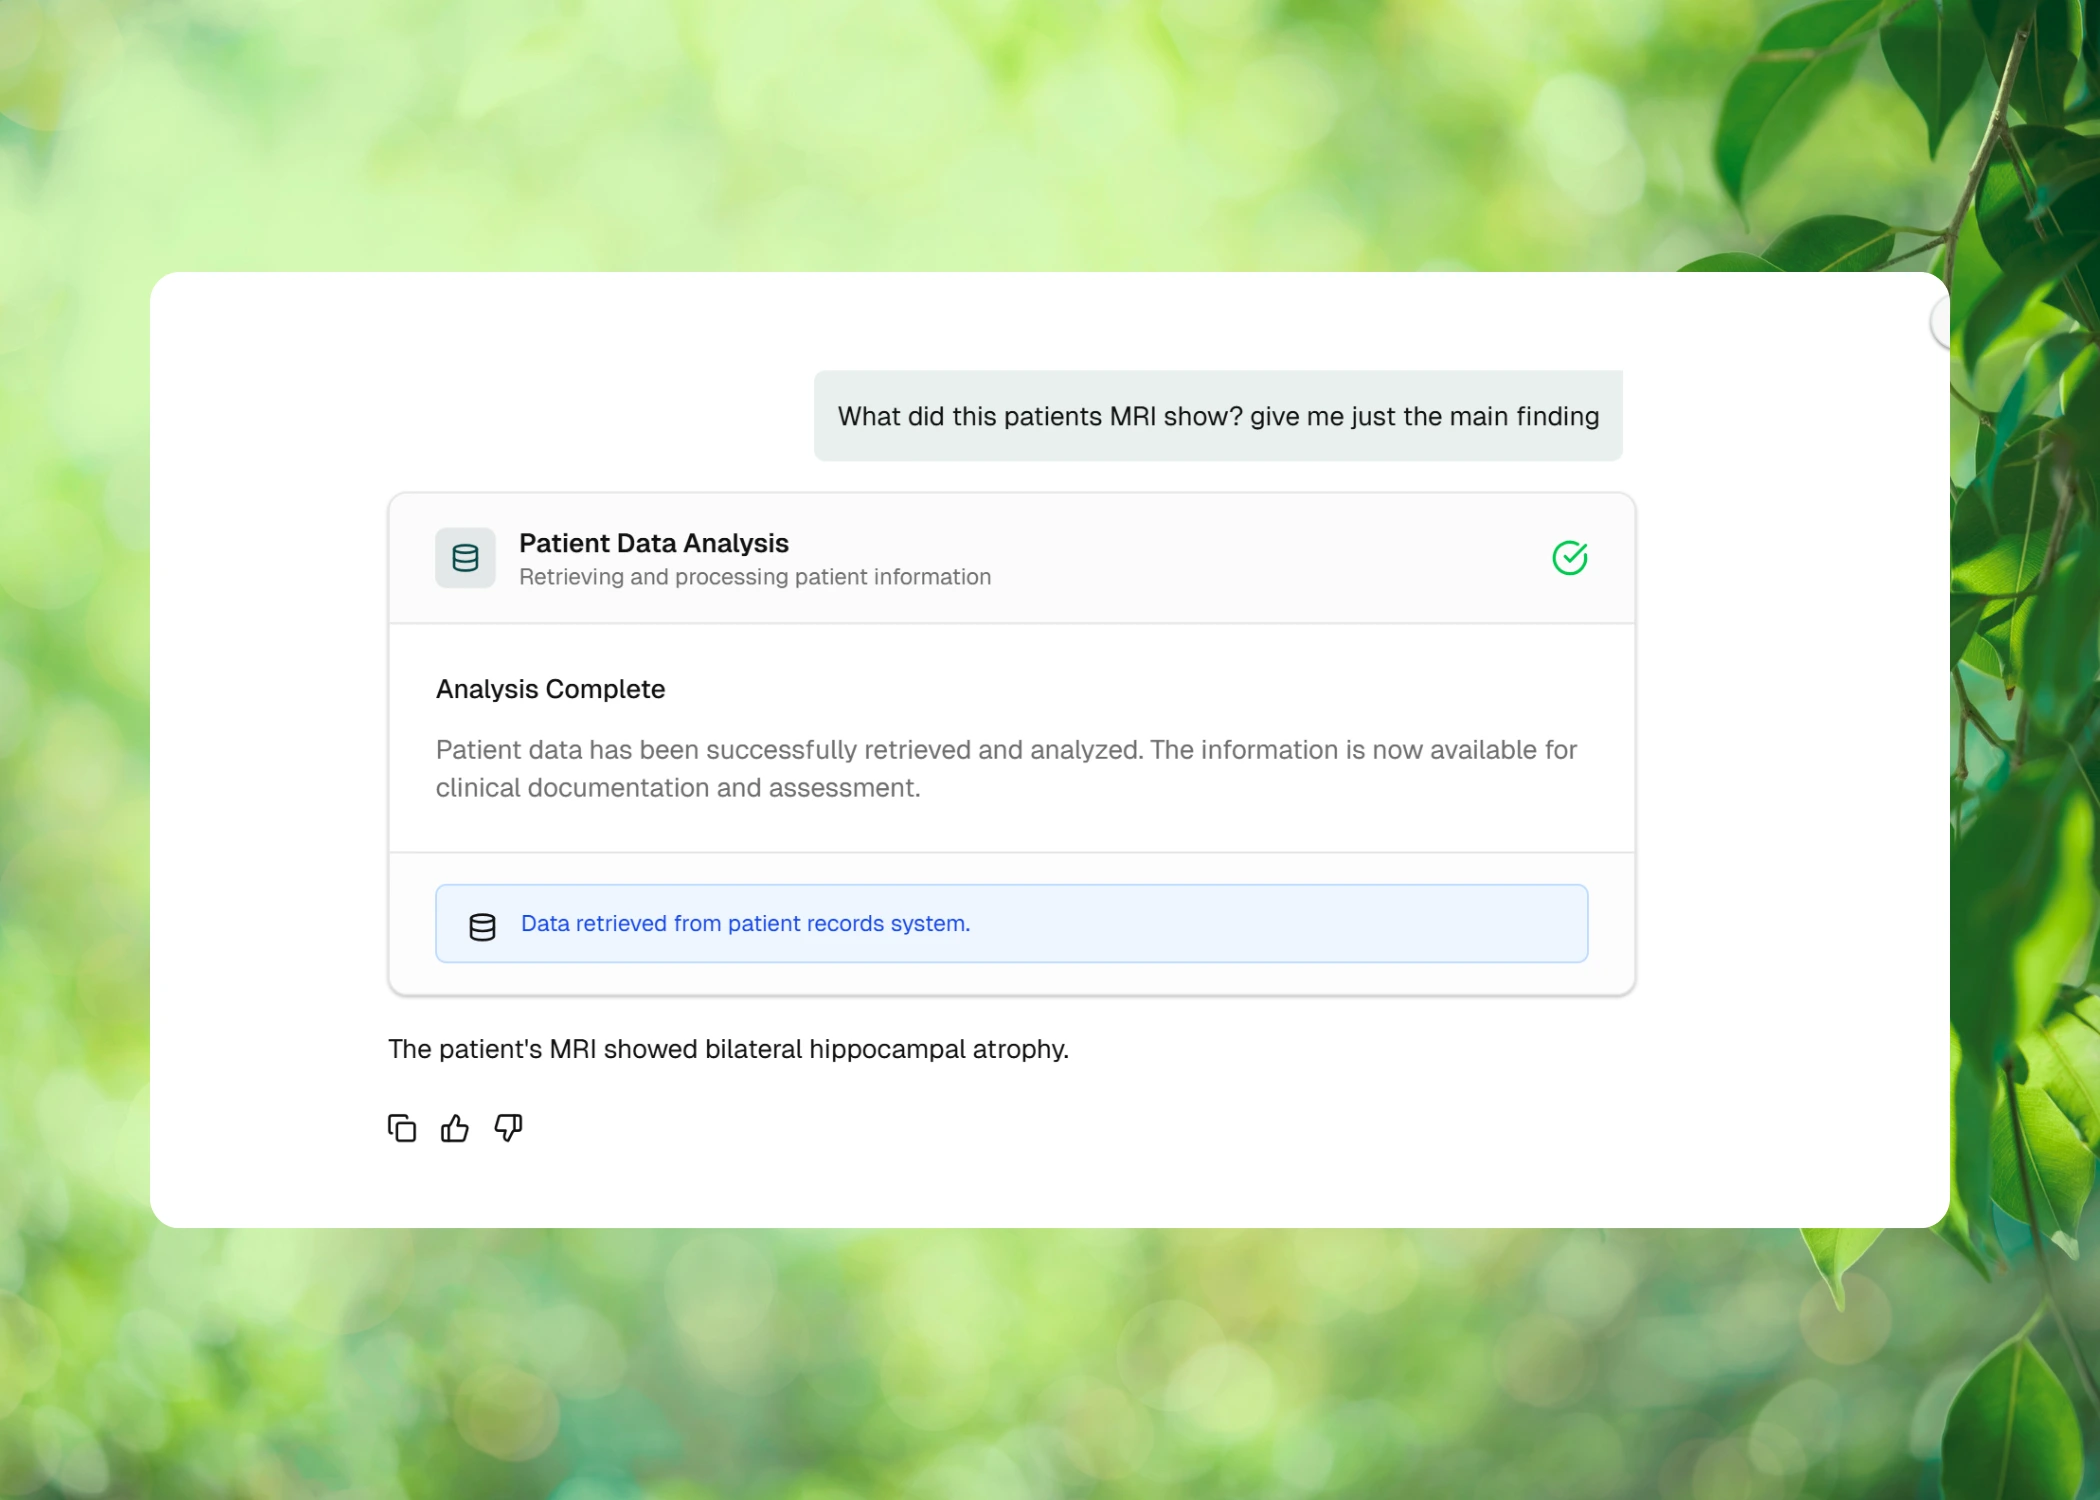Give the response a thumbs down
The width and height of the screenshot is (2100, 1500).
(508, 1128)
